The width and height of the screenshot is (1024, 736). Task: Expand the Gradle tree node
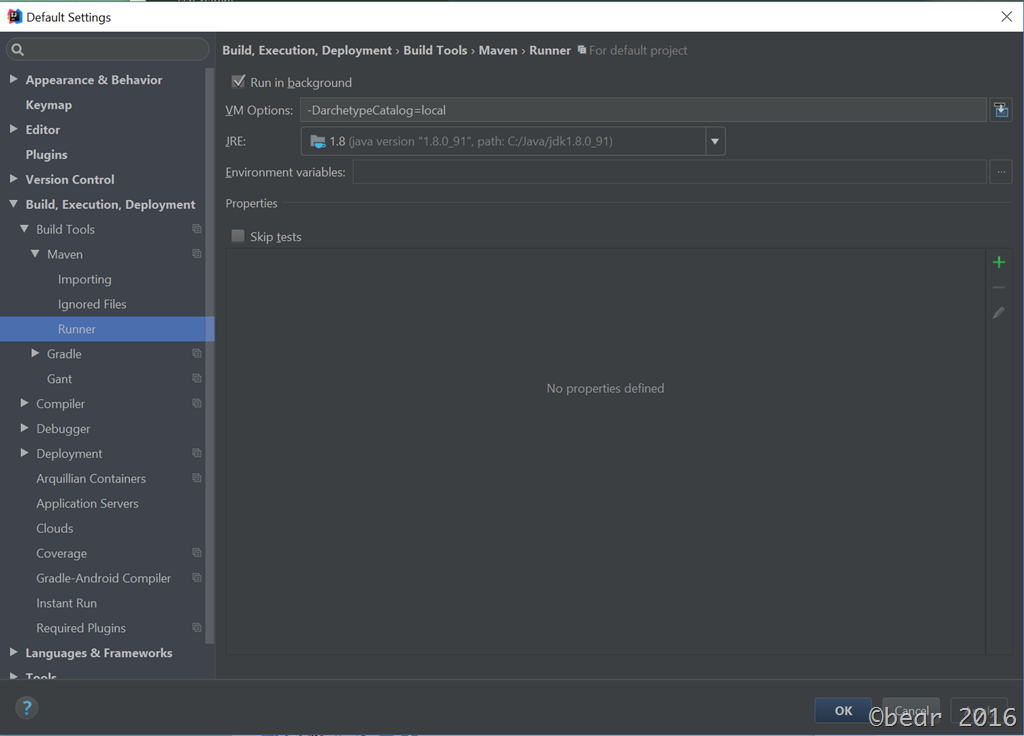coord(36,354)
